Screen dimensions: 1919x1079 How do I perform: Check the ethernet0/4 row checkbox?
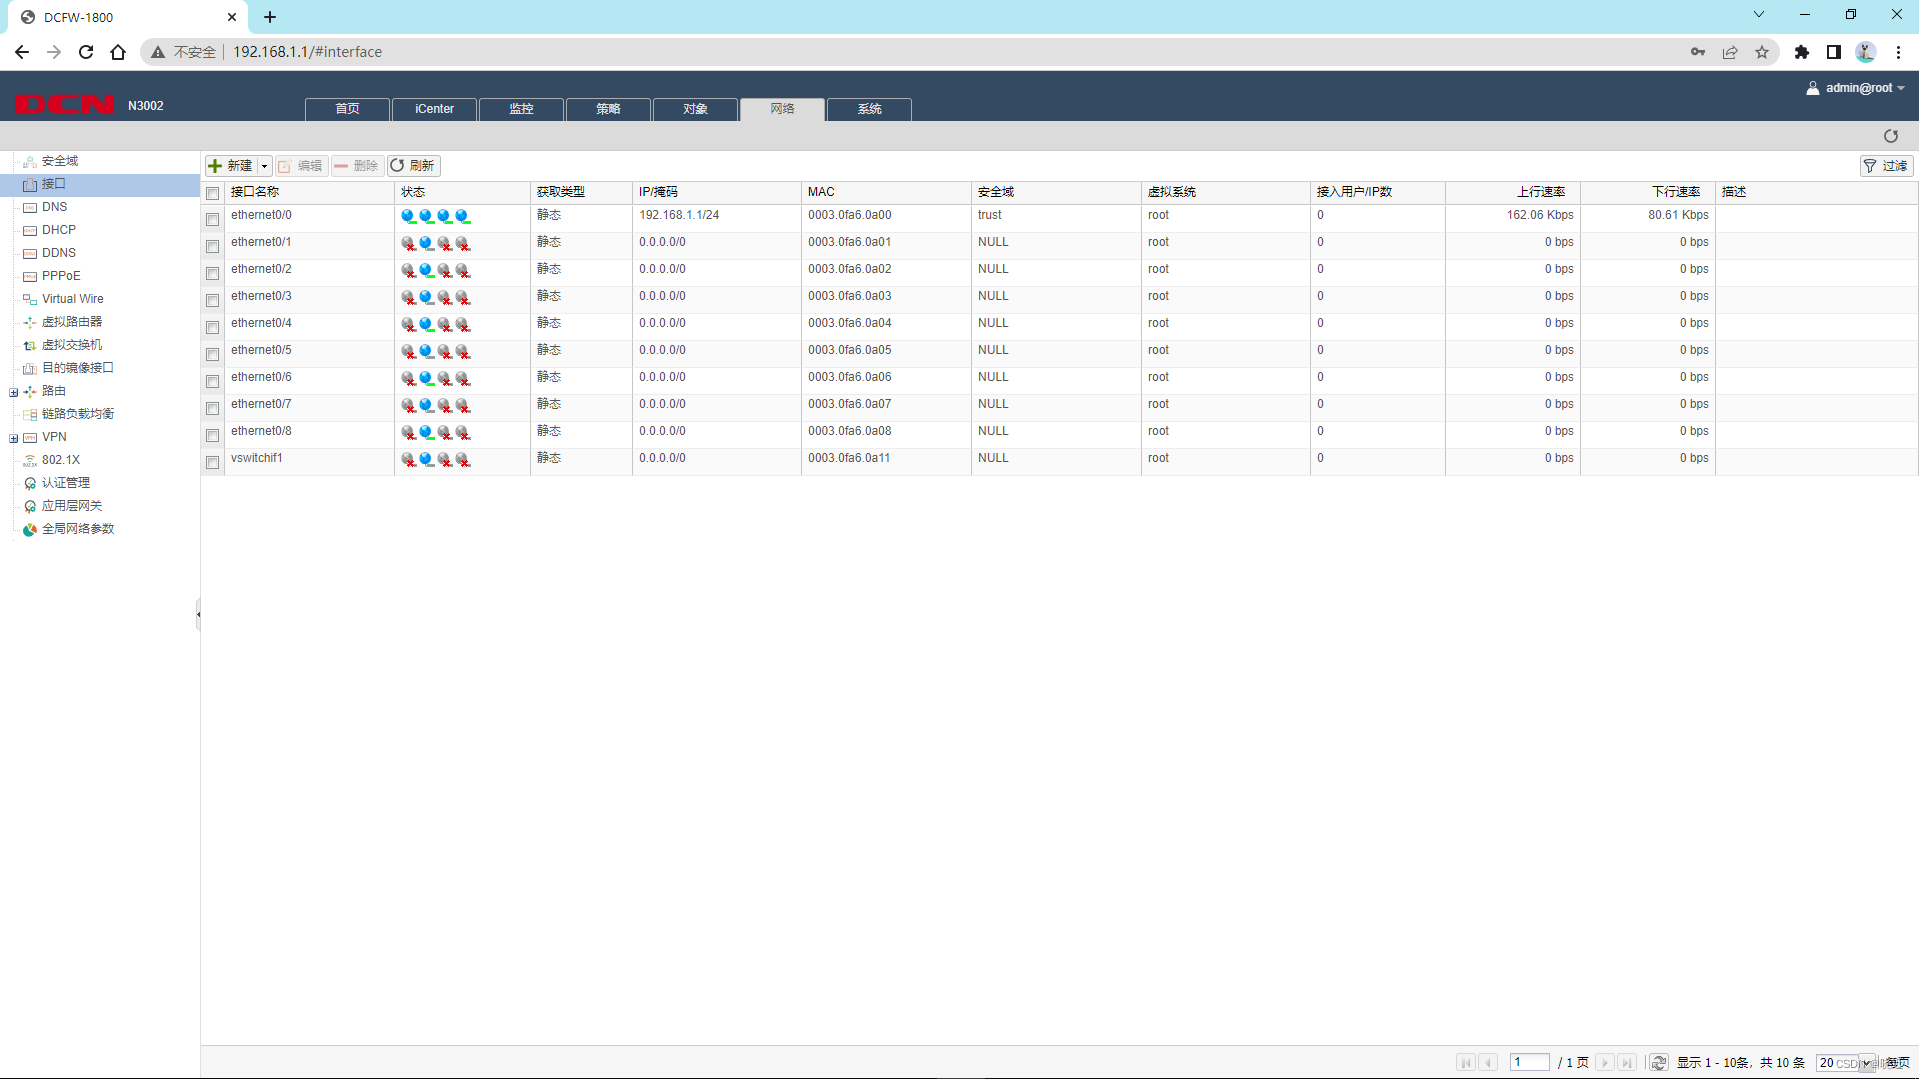pyautogui.click(x=213, y=327)
